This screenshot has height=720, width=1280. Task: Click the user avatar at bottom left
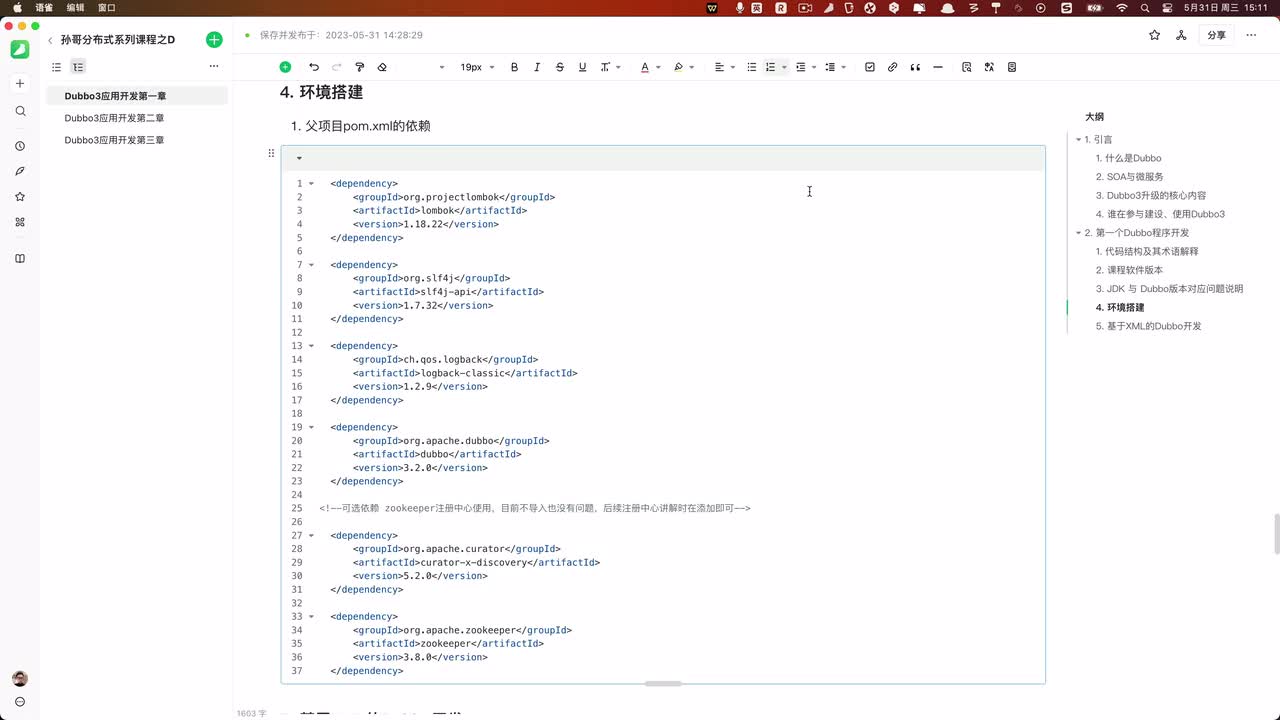(x=20, y=679)
